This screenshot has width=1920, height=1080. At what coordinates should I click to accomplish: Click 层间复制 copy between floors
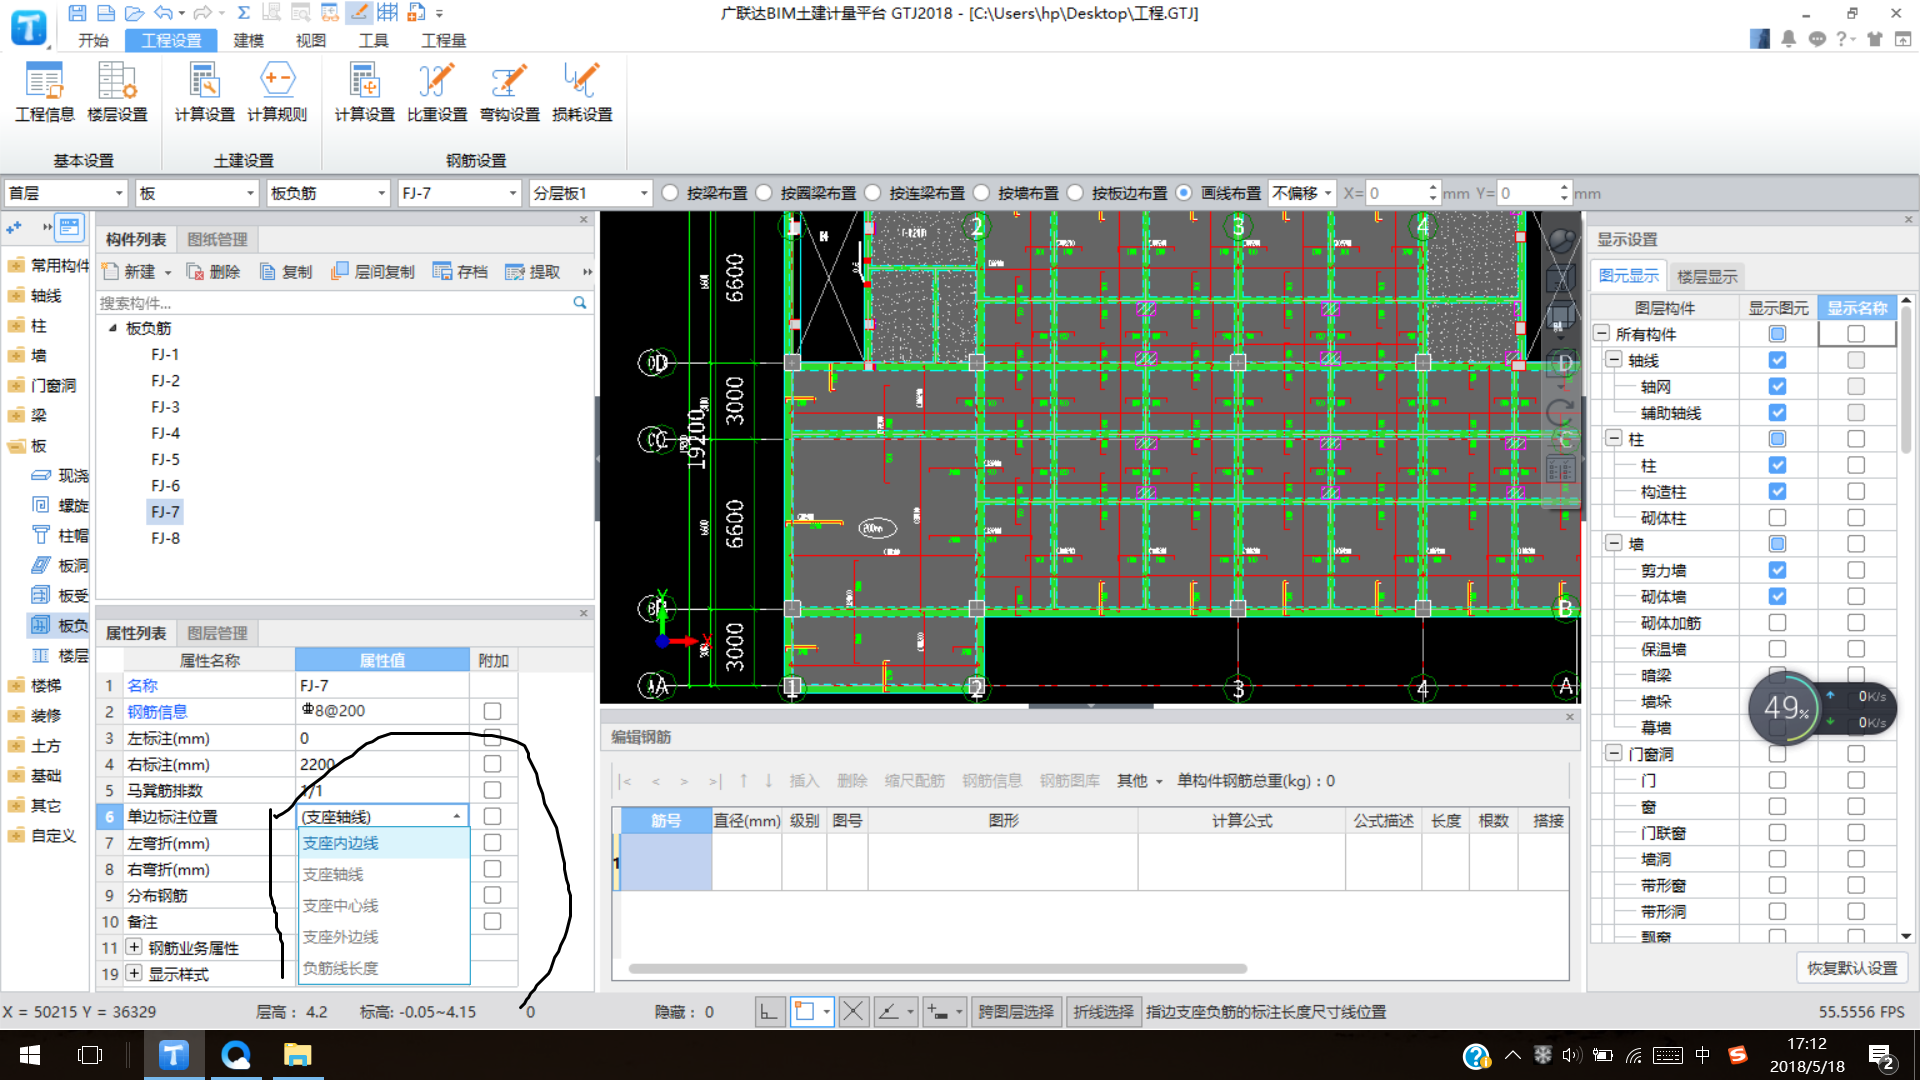(373, 272)
